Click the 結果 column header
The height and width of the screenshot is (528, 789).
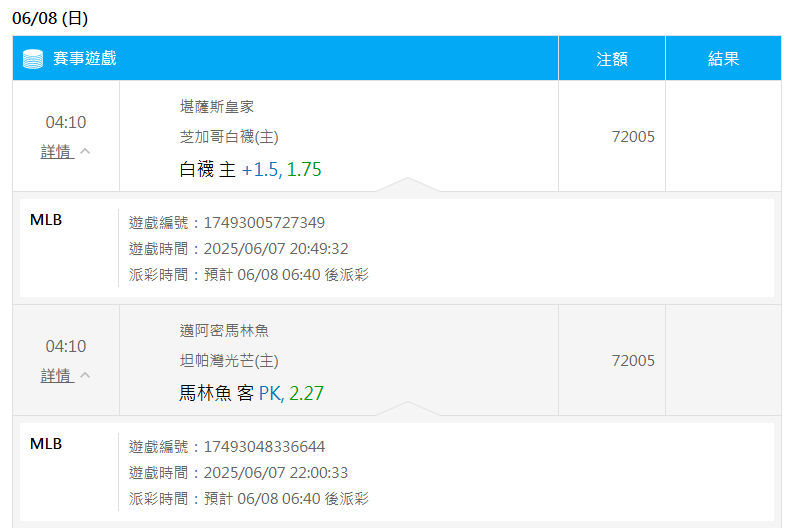[x=723, y=59]
